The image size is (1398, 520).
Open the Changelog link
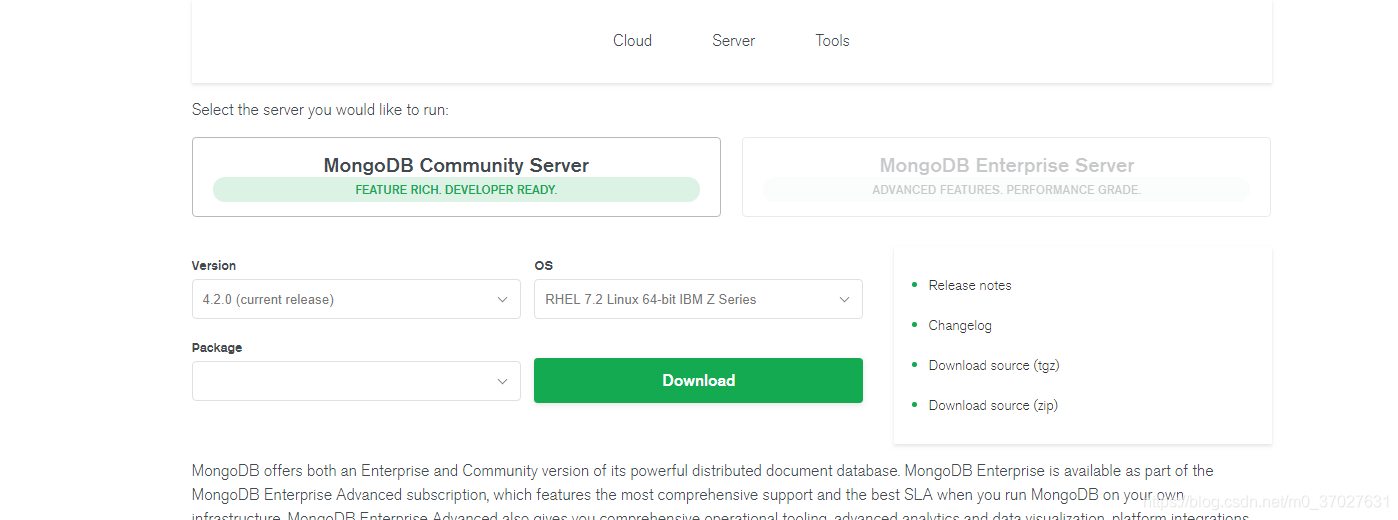coord(960,325)
